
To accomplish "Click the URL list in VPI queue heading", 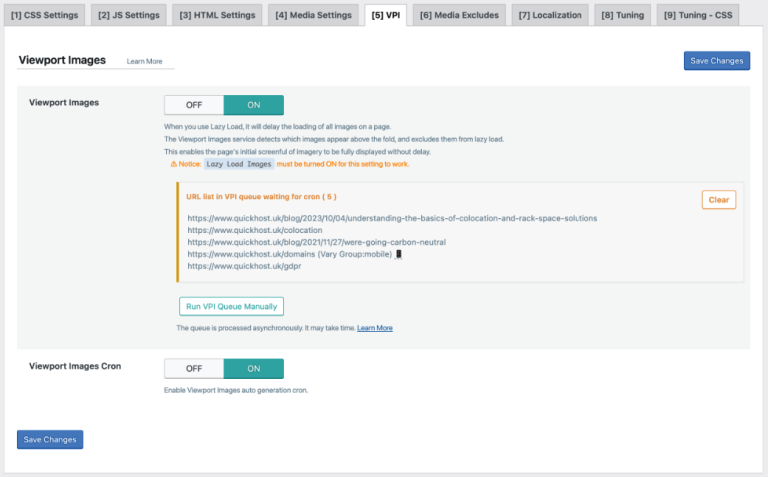I will 261,196.
